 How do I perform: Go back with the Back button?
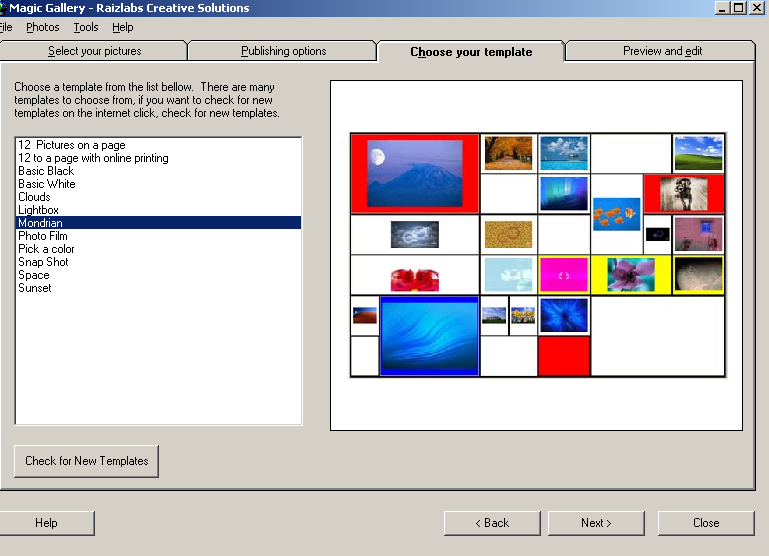[x=492, y=523]
